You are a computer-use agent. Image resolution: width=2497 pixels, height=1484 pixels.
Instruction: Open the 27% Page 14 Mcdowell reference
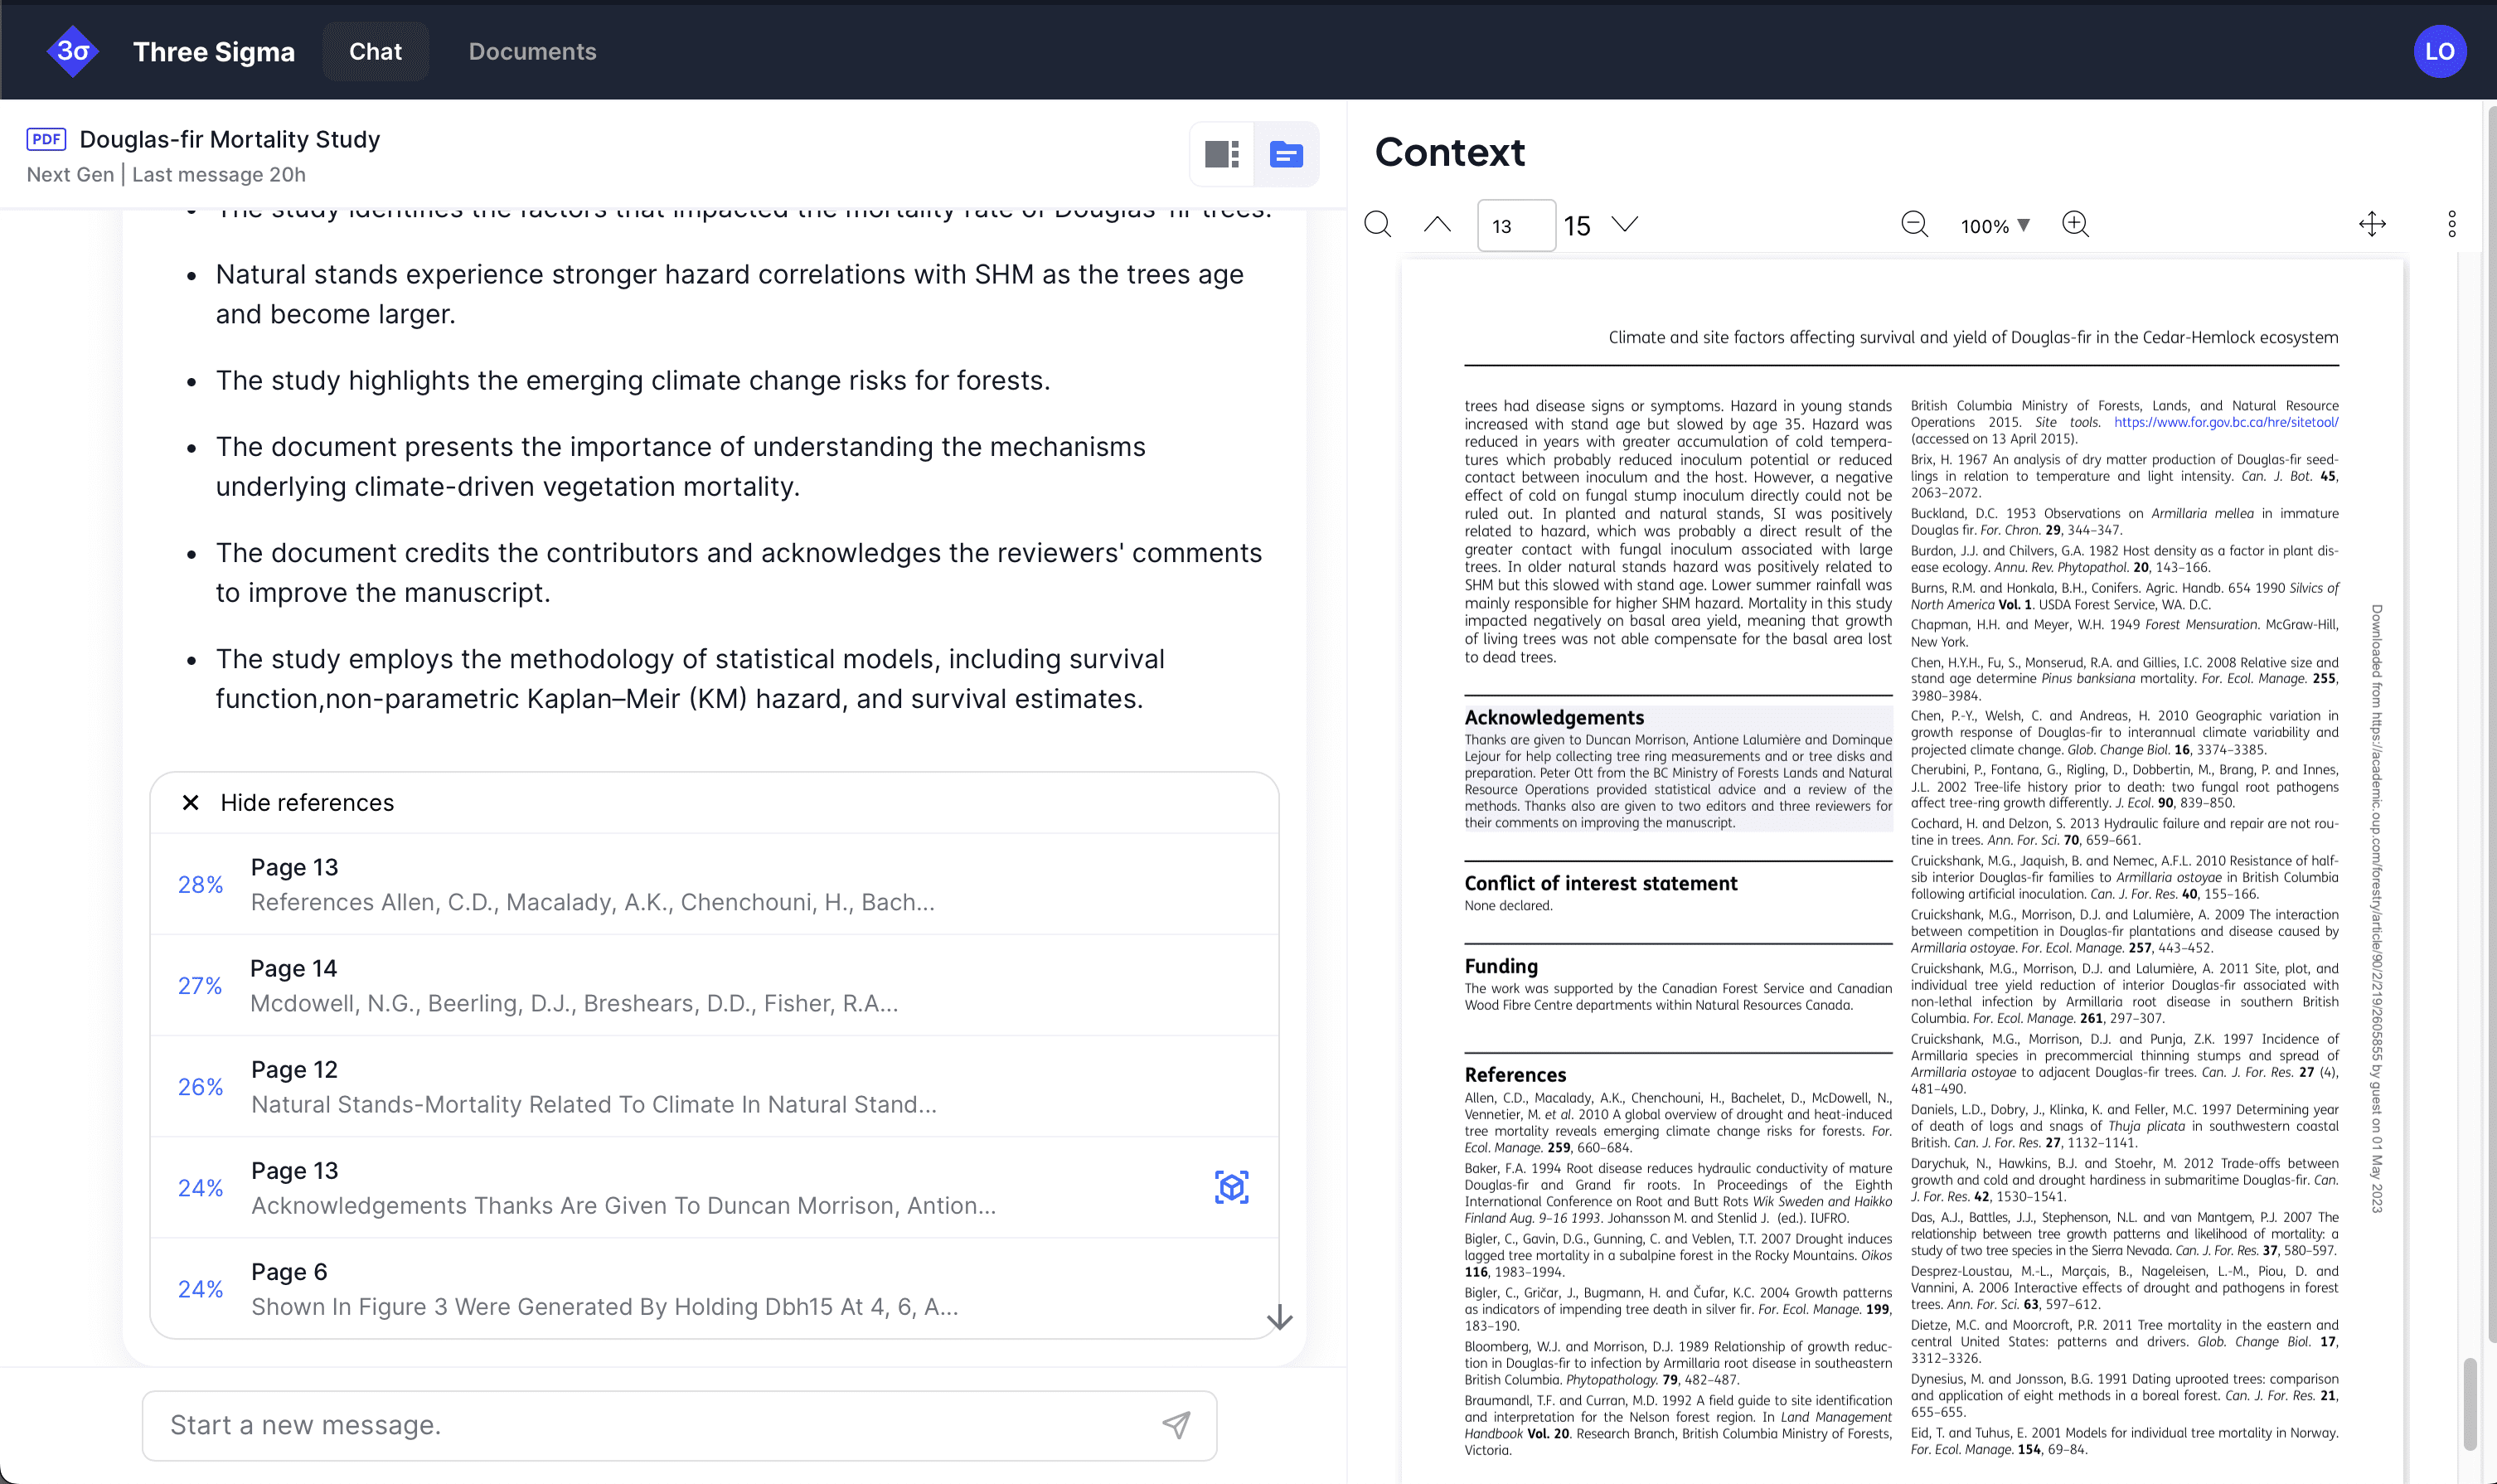(x=714, y=985)
